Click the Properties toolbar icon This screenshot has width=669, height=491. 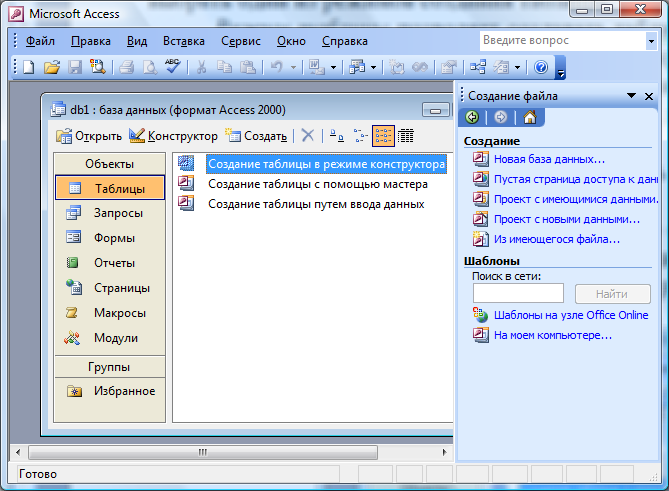(x=448, y=67)
